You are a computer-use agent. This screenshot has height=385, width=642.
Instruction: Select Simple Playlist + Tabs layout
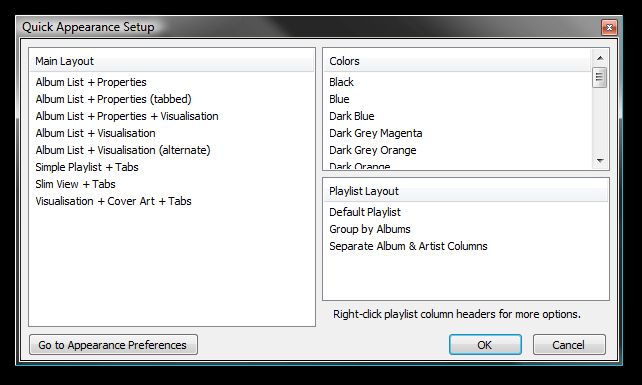(87, 167)
